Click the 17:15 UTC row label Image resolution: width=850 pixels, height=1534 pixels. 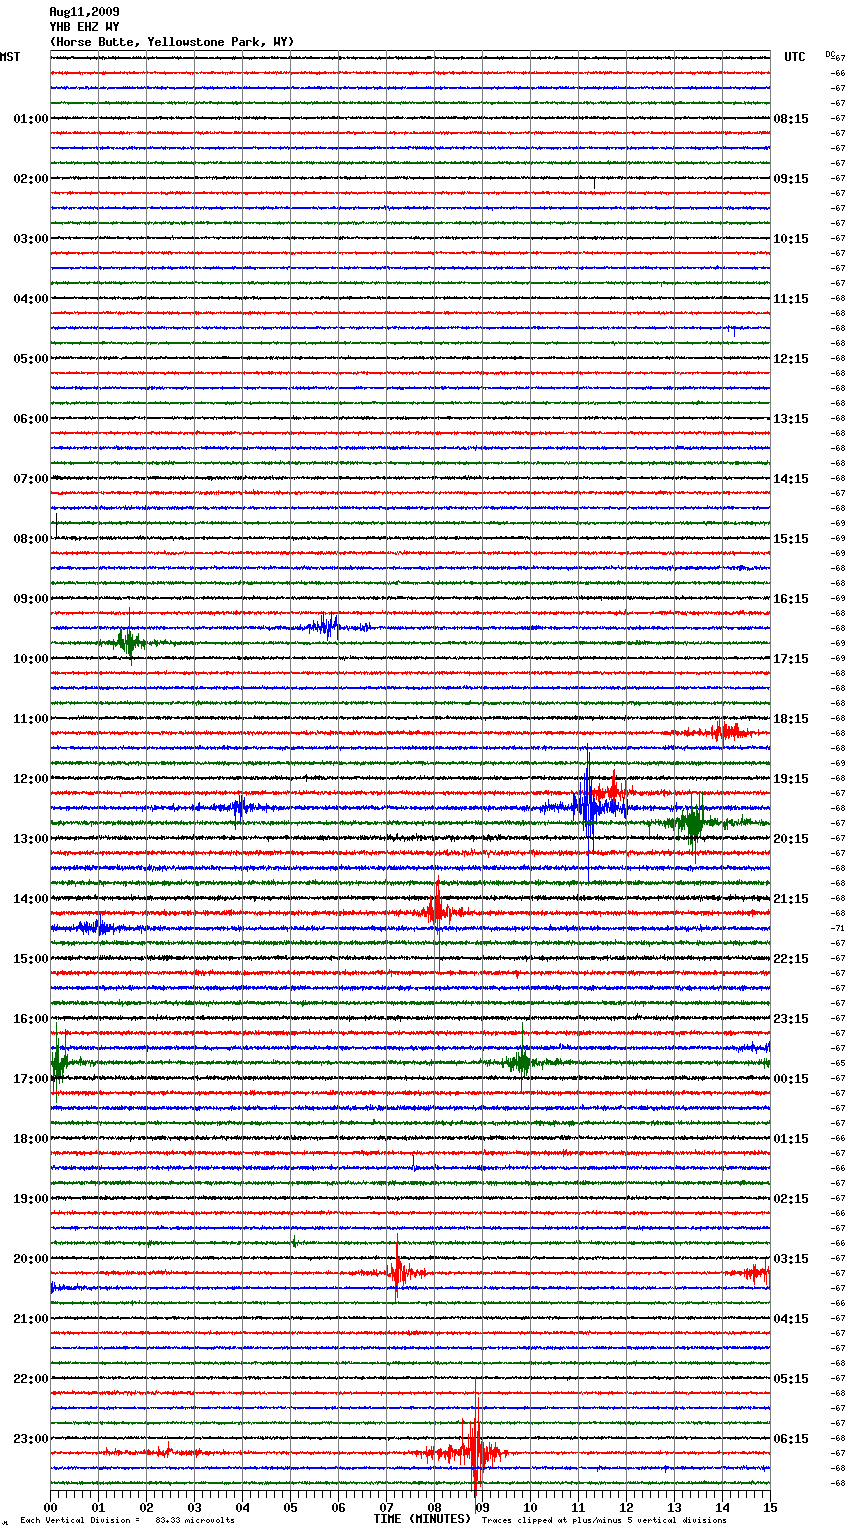pos(791,659)
